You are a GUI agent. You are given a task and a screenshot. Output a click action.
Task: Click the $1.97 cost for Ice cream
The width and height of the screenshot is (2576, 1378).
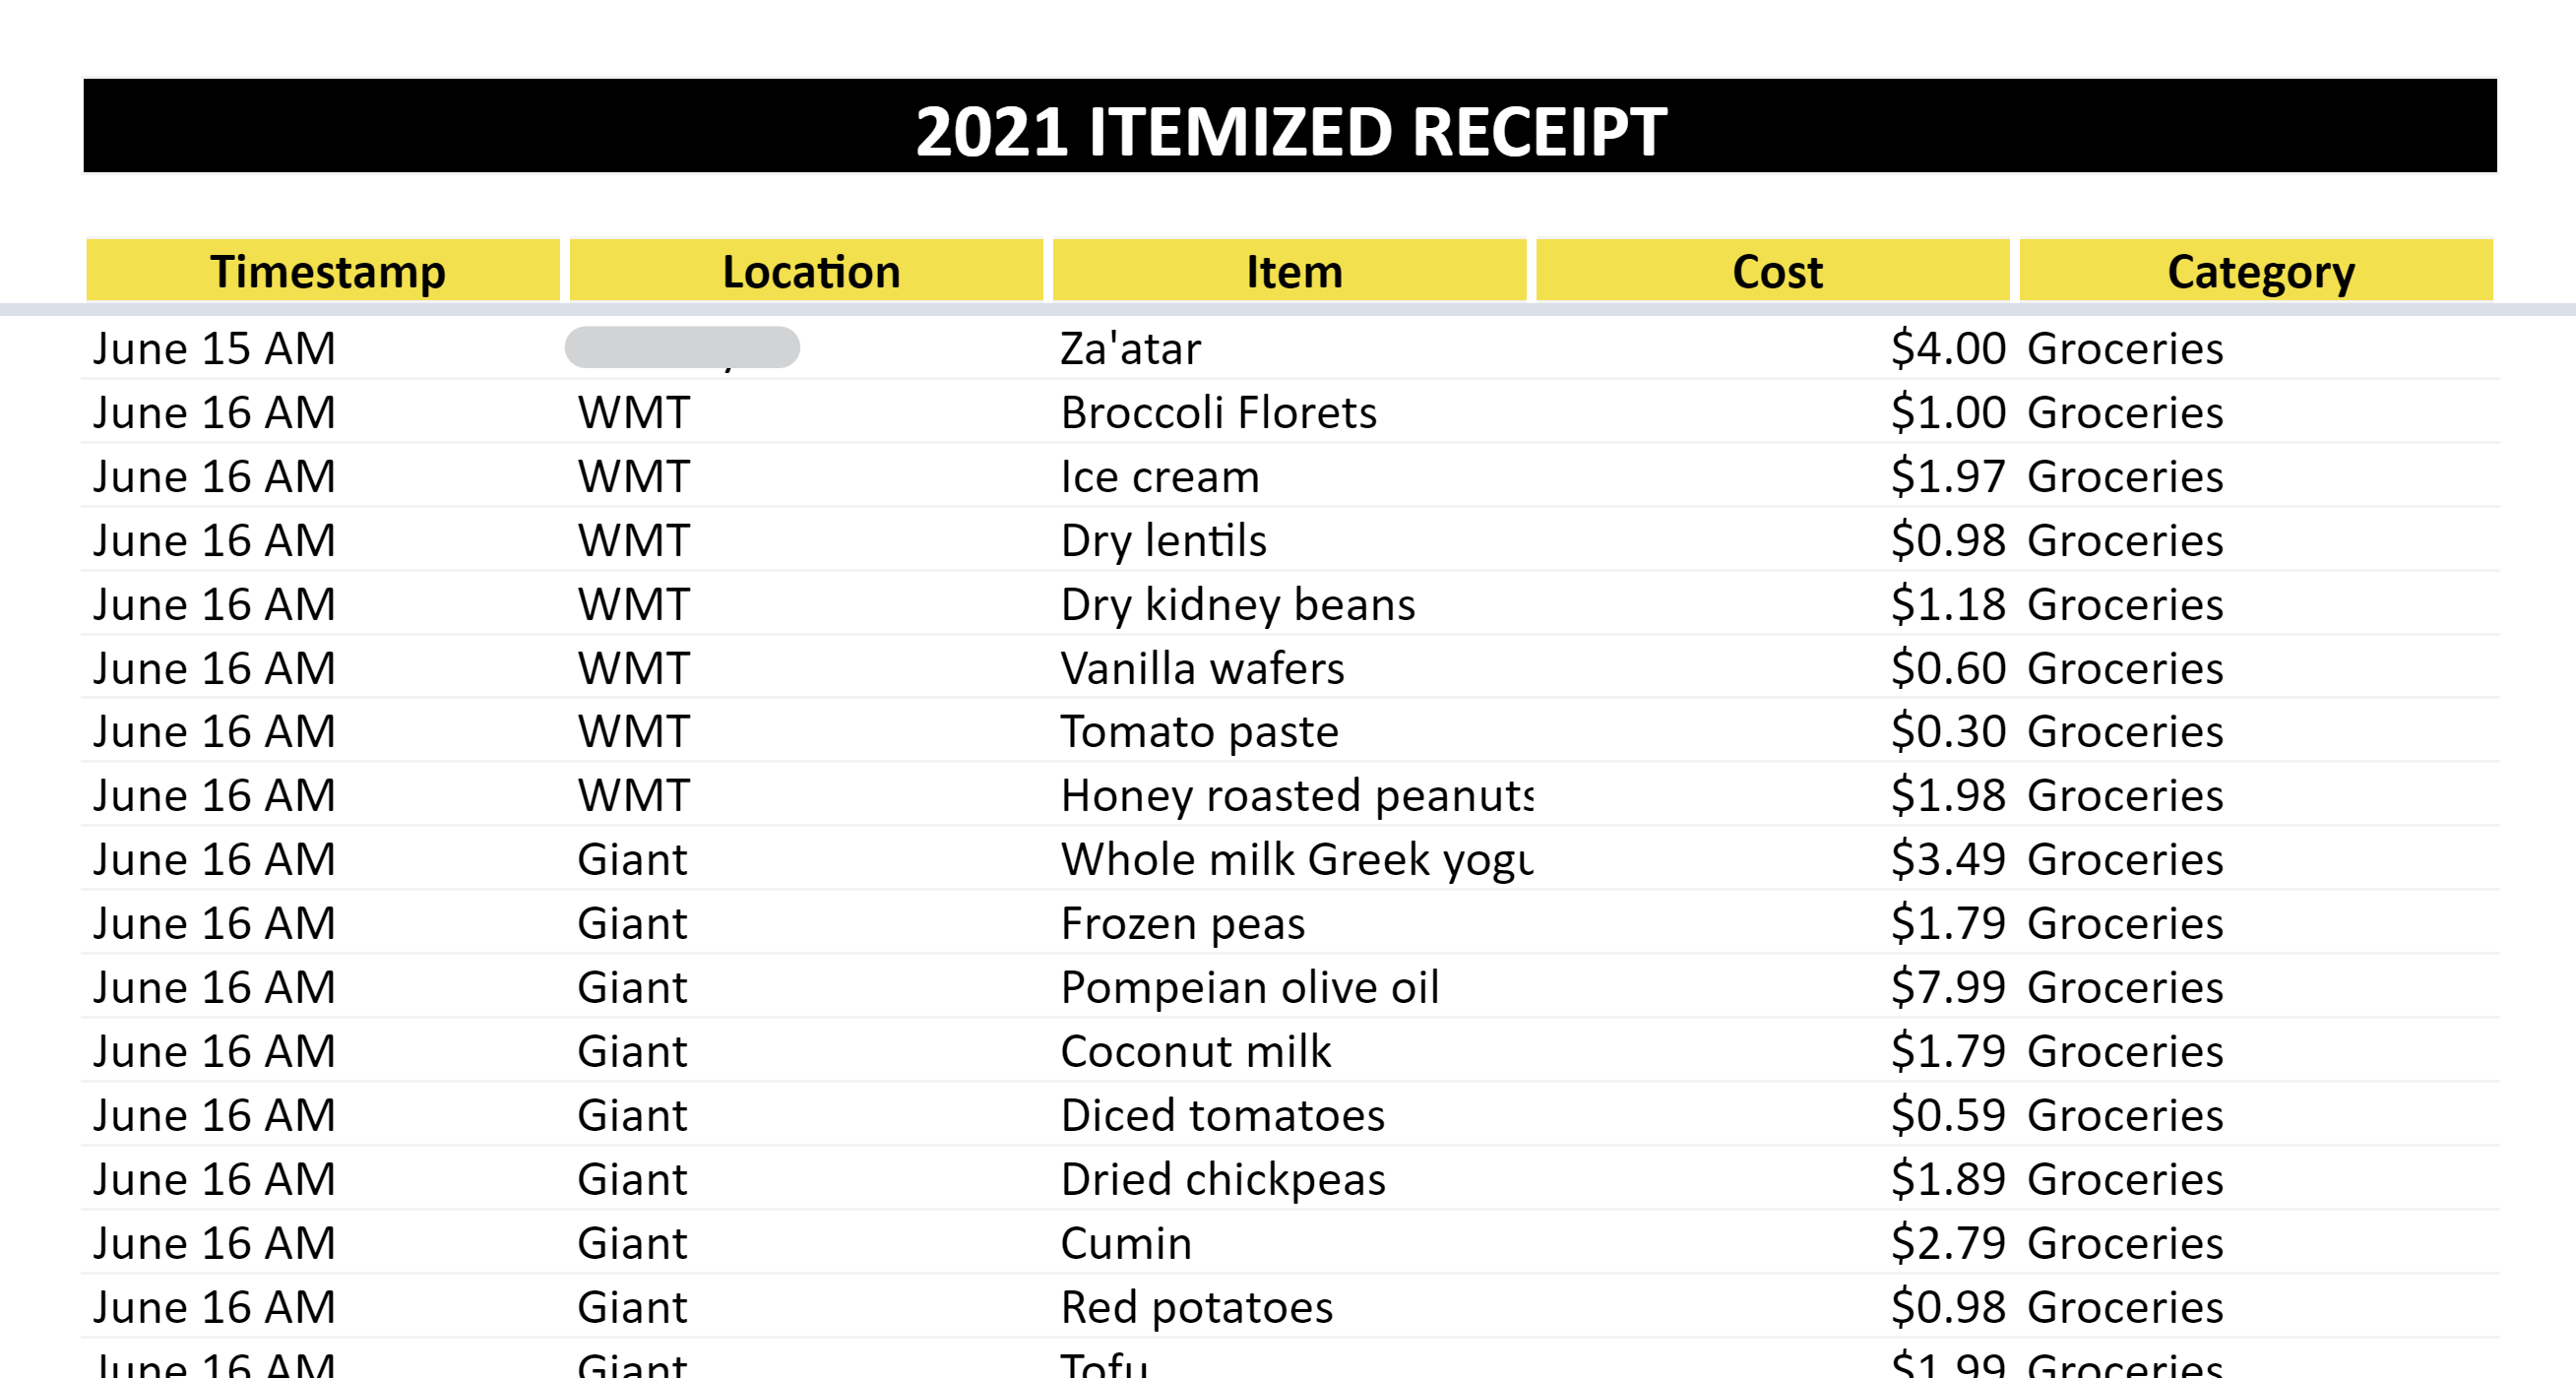[1947, 477]
